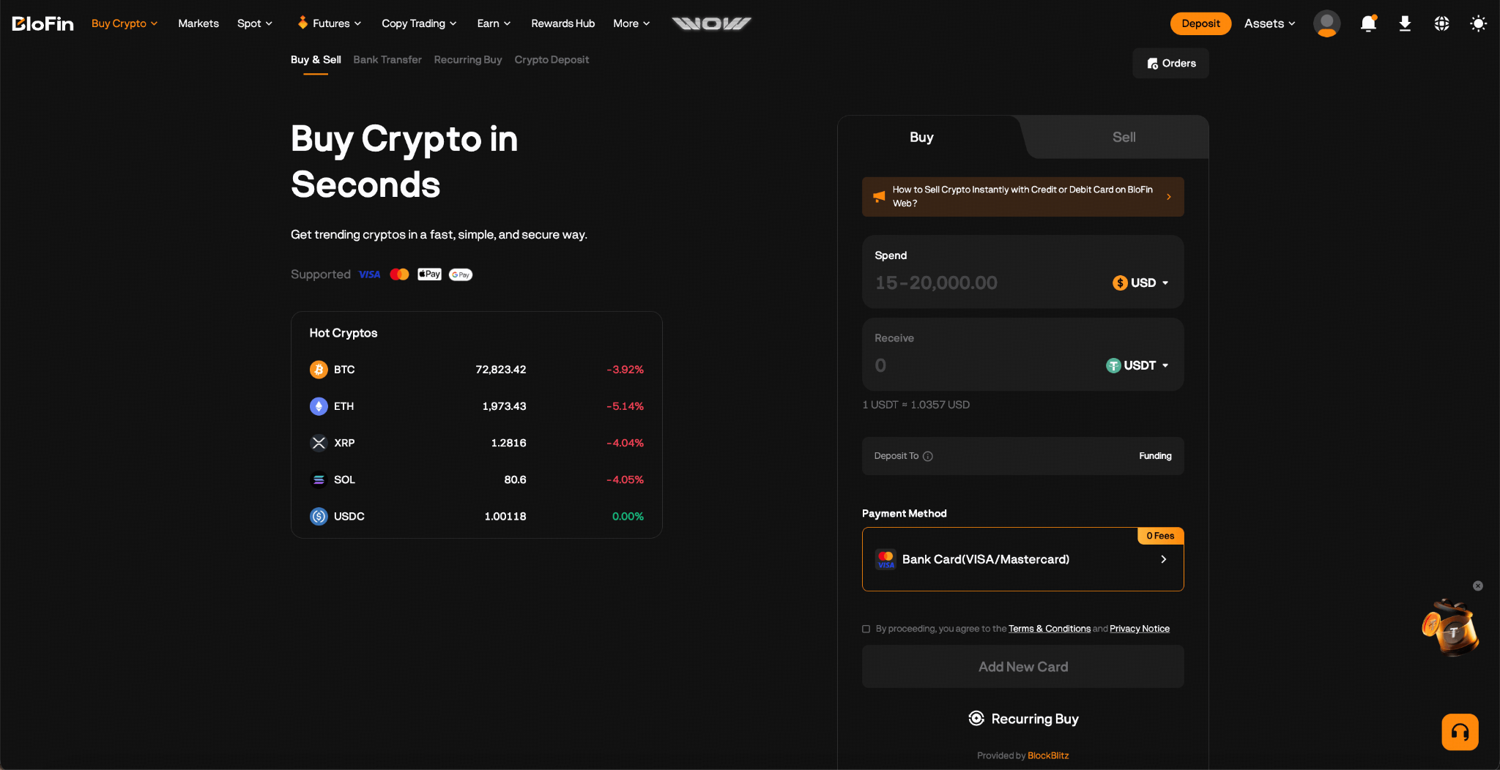Click the megaphone announcement icon
The image size is (1500, 770).
[879, 197]
